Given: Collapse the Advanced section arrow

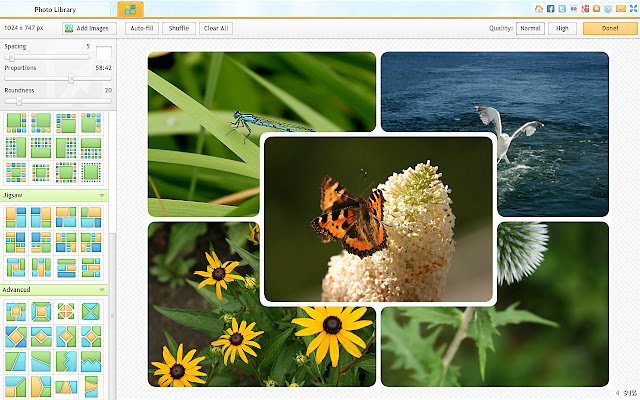Looking at the screenshot, I should (x=102, y=290).
